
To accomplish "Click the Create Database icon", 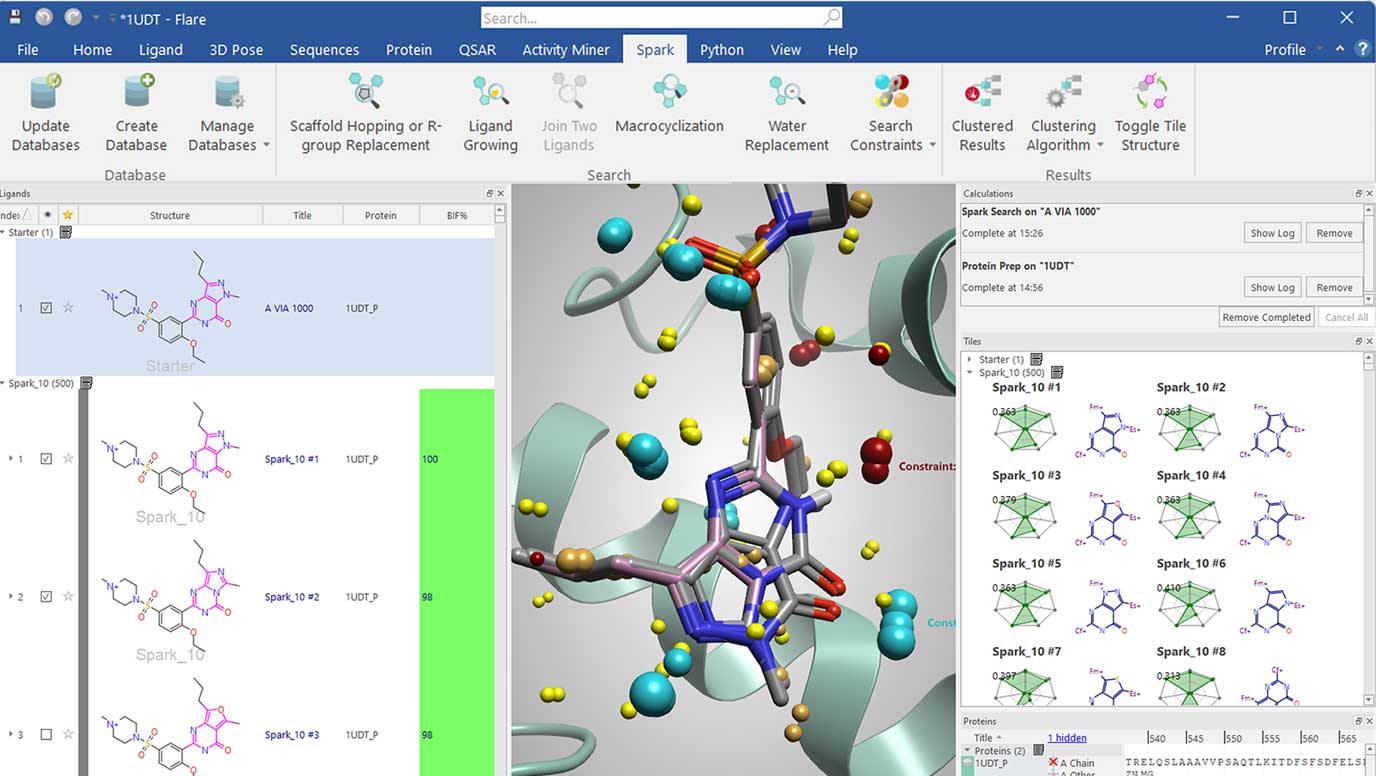I will pos(137,92).
